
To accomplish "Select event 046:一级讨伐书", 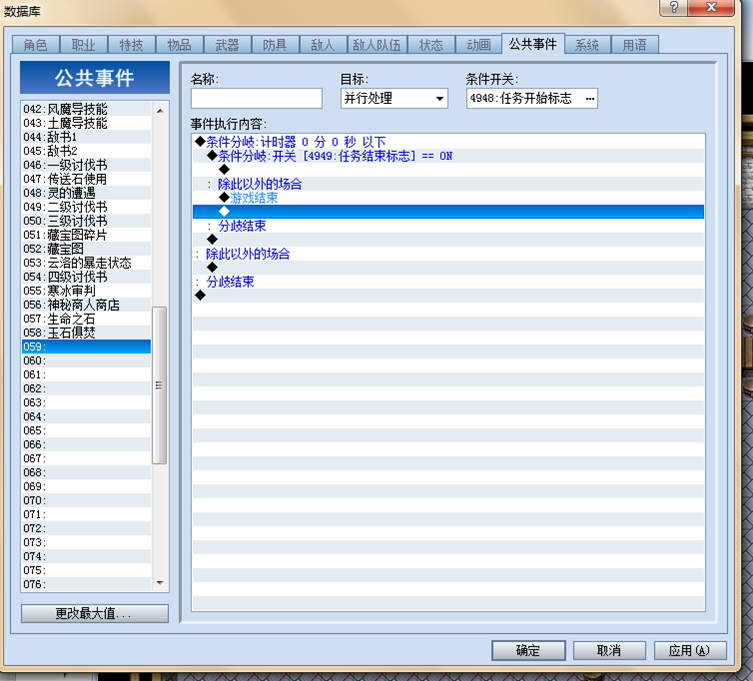I will (86, 165).
